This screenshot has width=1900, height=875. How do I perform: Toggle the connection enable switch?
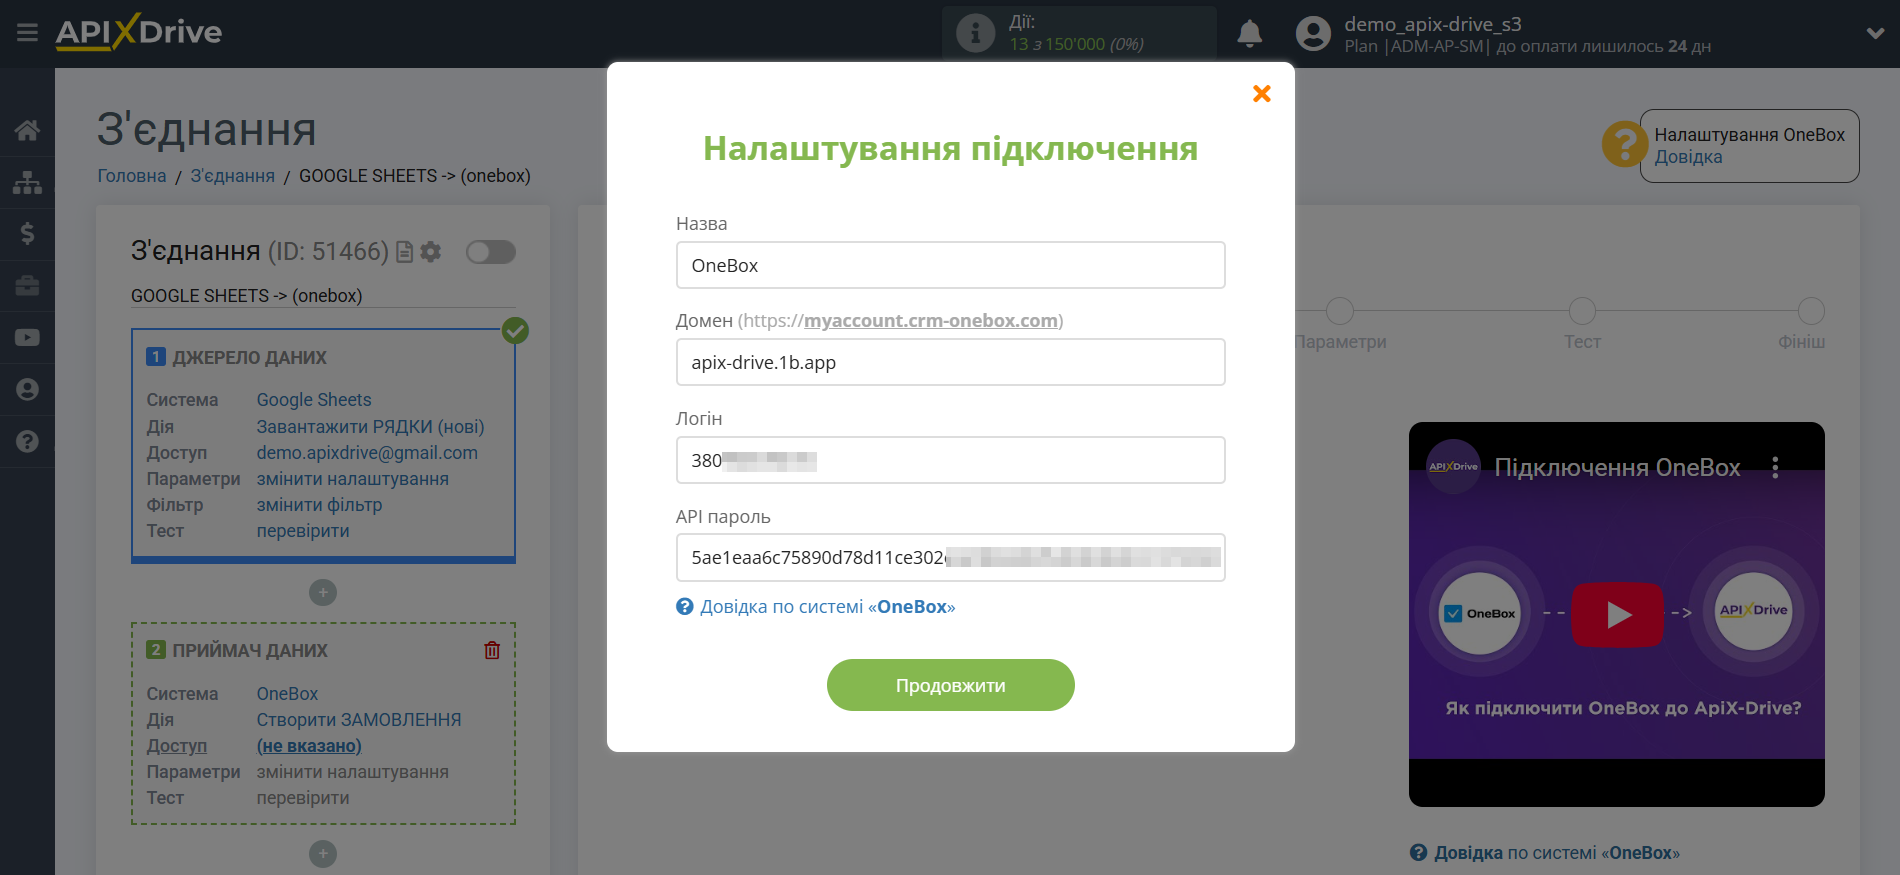pos(490,252)
